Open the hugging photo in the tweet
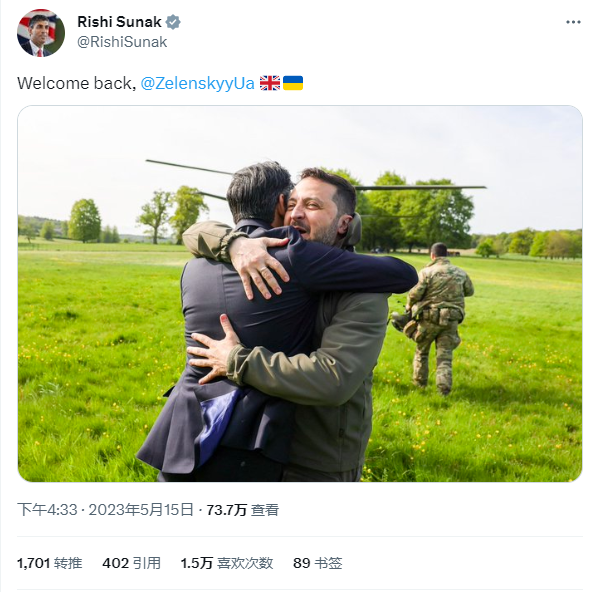The image size is (592, 592). pos(300,294)
